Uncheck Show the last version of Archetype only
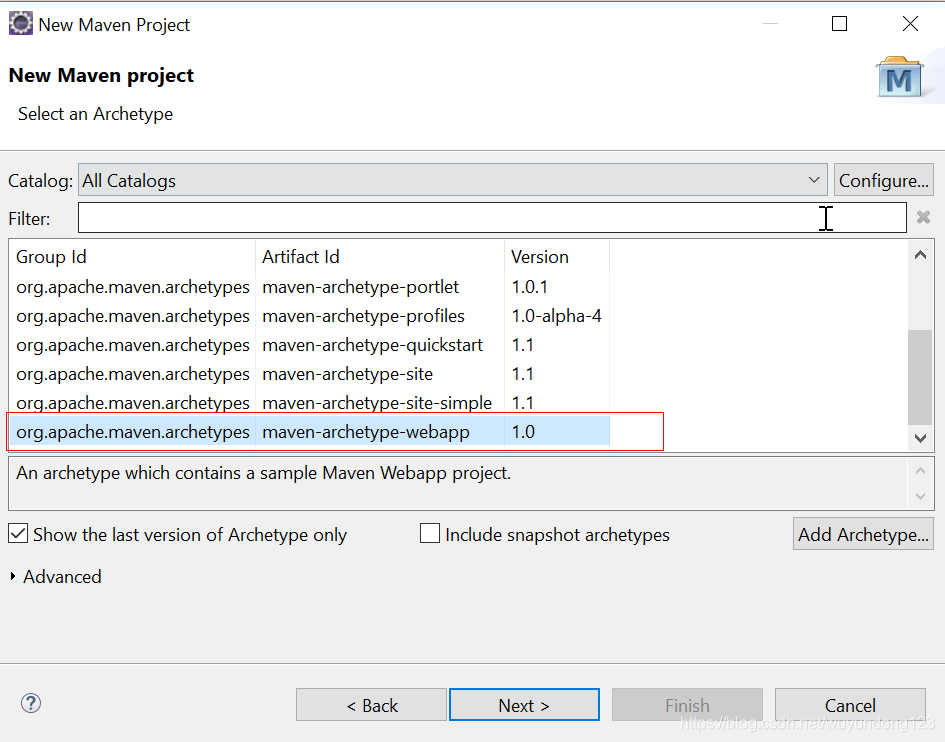This screenshot has height=742, width=945. (18, 534)
